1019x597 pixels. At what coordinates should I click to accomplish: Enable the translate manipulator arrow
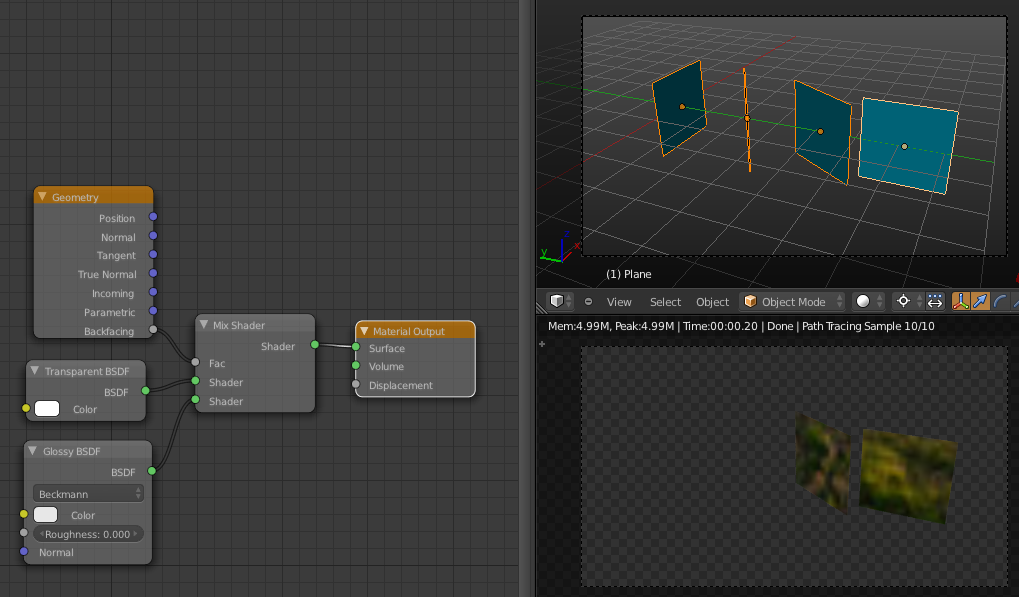[980, 301]
